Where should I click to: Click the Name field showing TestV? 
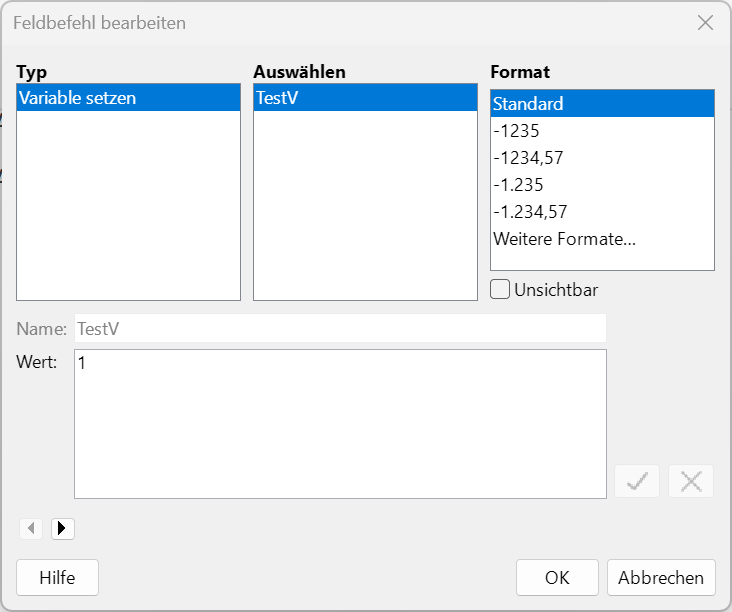point(340,328)
